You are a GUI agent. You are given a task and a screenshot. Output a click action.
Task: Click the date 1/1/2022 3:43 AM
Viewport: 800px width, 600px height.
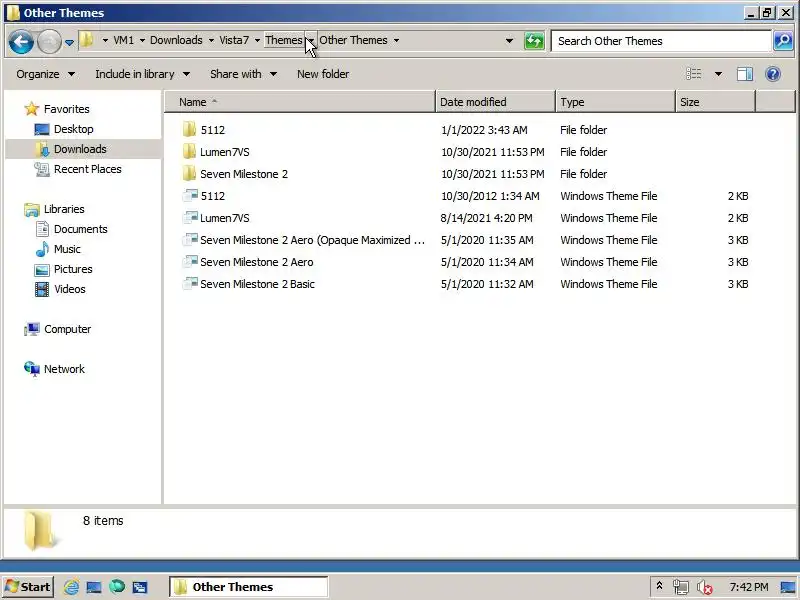(x=484, y=130)
